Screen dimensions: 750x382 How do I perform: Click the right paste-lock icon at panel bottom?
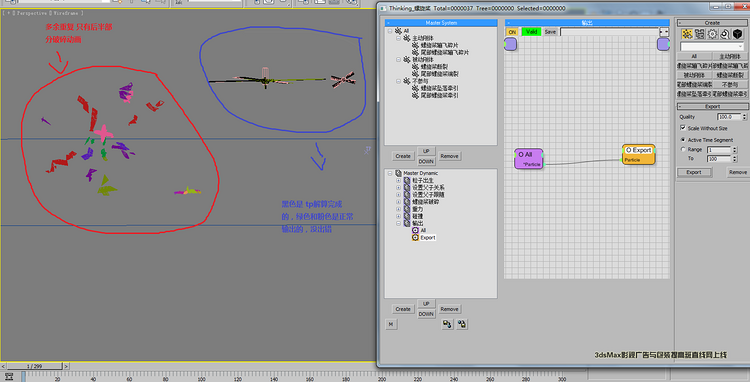point(462,324)
